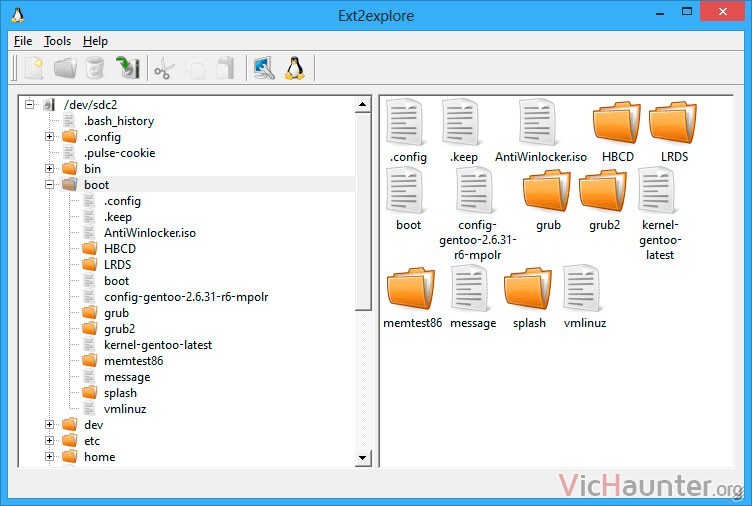This screenshot has width=752, height=506.
Task: Select .keep under boot in the tree
Action: click(x=118, y=216)
